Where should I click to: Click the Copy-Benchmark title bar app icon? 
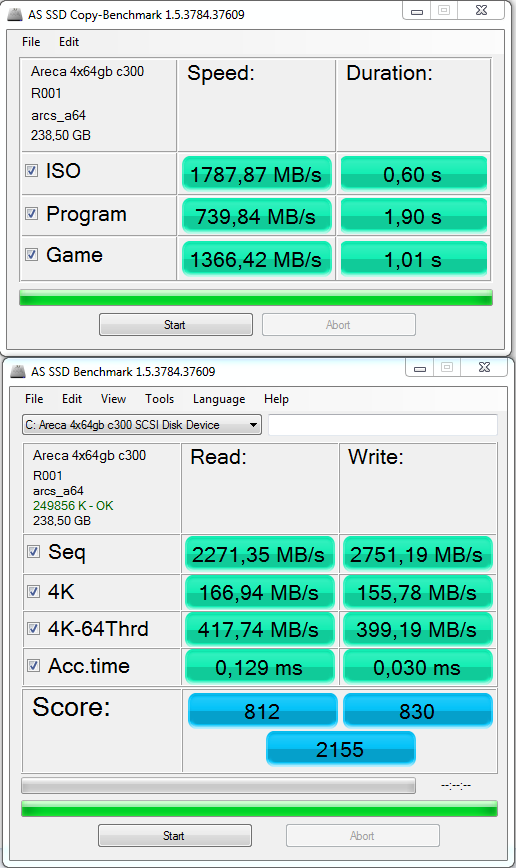(x=16, y=14)
